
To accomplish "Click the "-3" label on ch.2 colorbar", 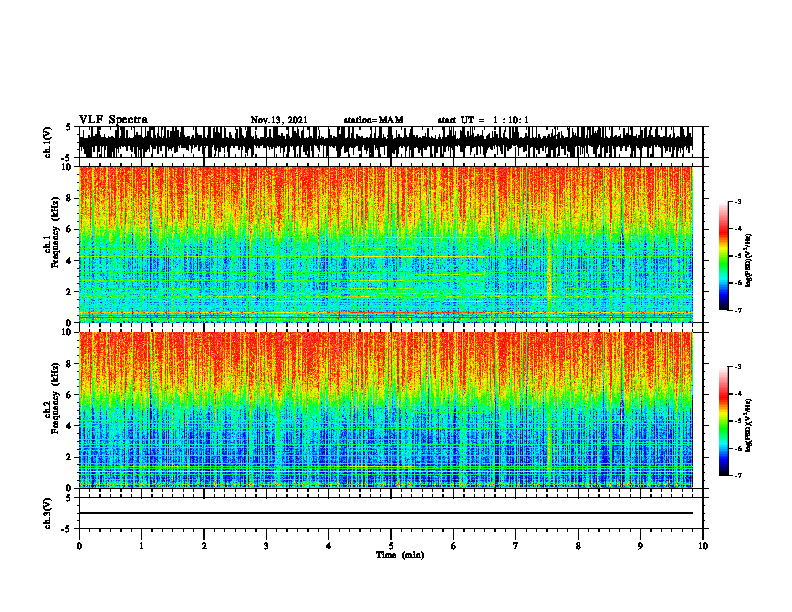I will pos(738,367).
